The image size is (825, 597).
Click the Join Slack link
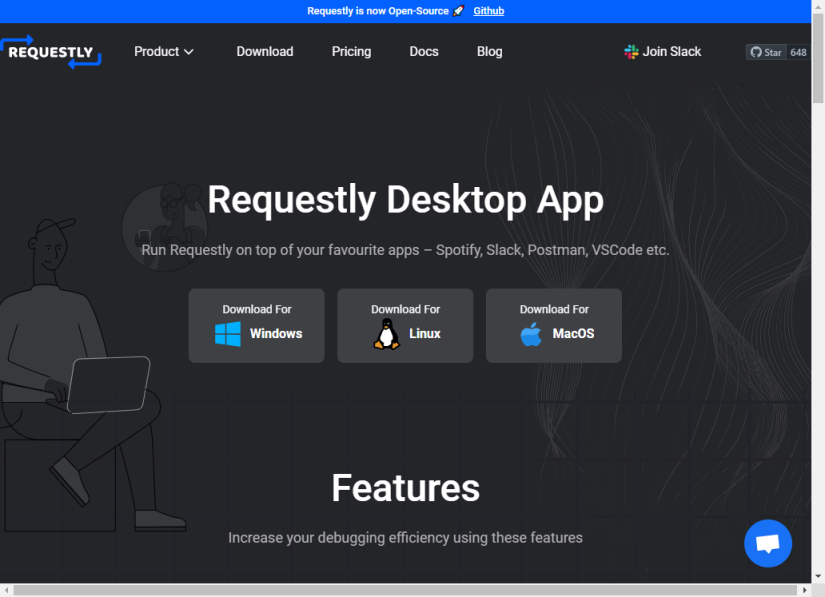click(662, 52)
